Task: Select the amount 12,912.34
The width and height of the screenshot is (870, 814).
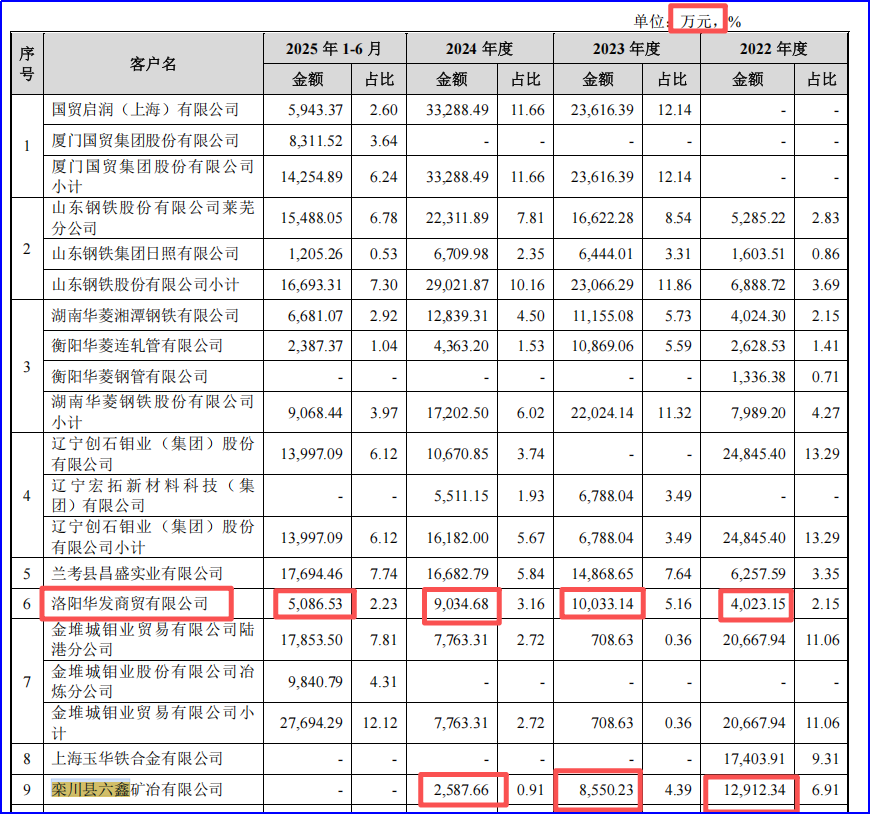Action: [754, 790]
